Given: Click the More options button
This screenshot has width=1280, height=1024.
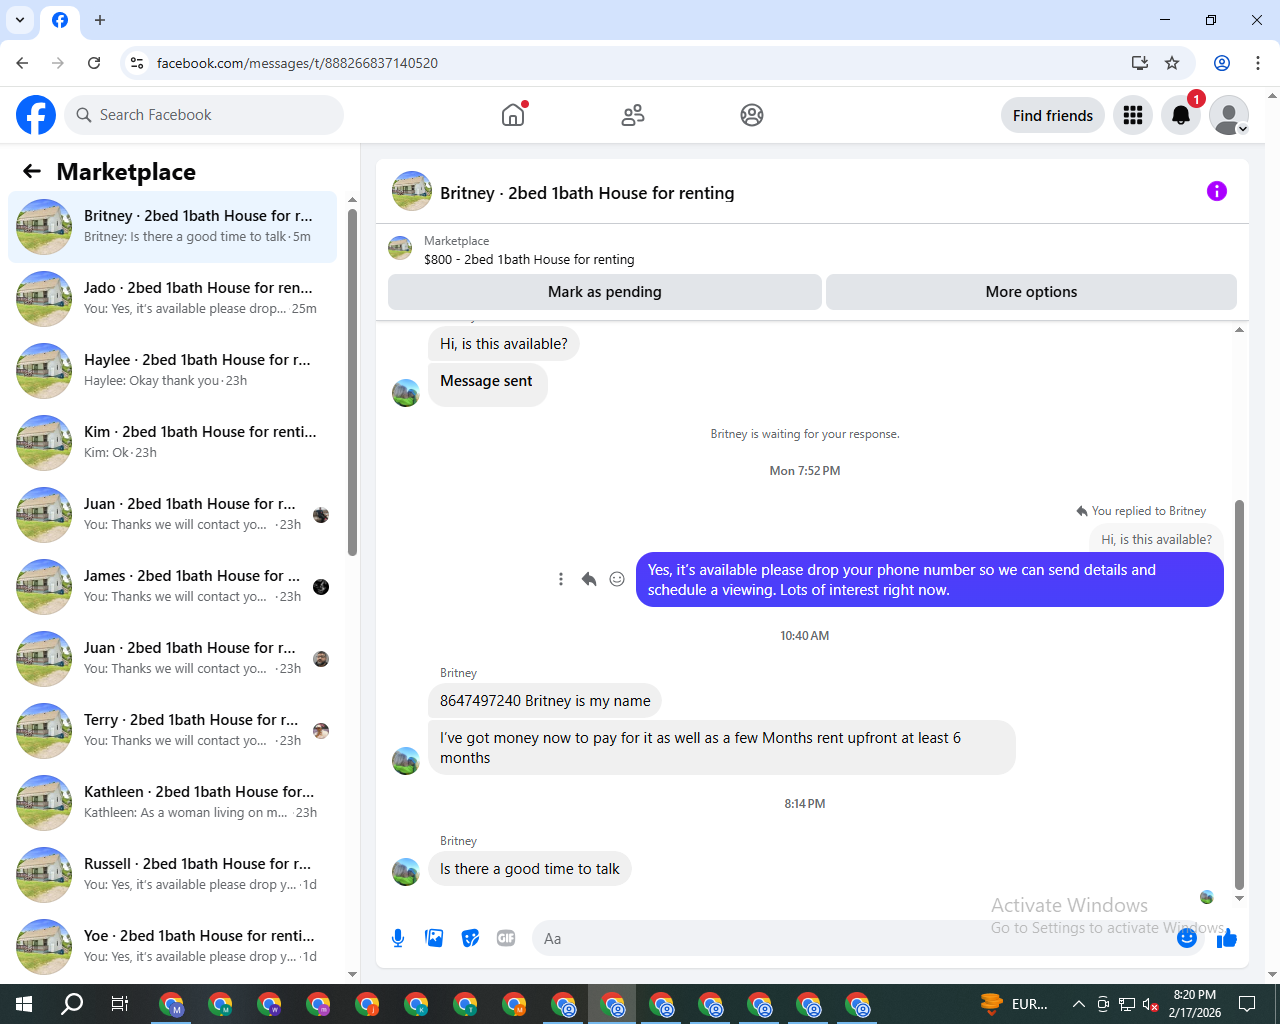Looking at the screenshot, I should (1031, 292).
